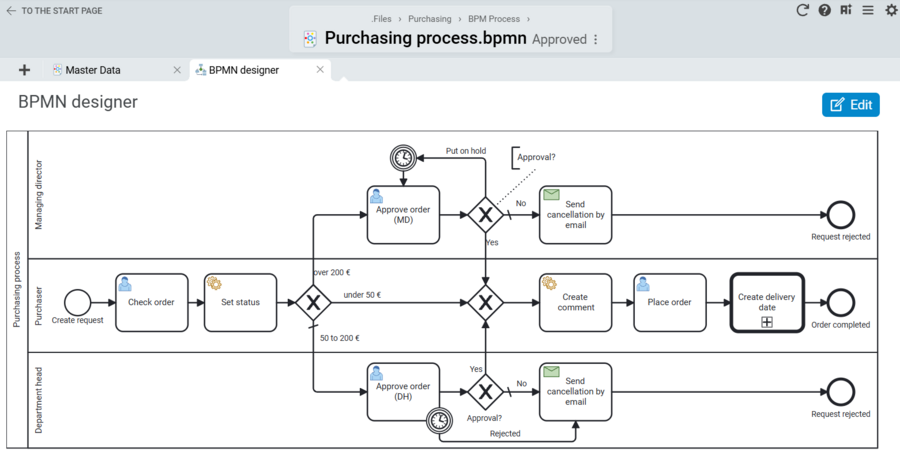This screenshot has width=900, height=456.
Task: Select the Approve order (MD) task
Action: [x=404, y=215]
